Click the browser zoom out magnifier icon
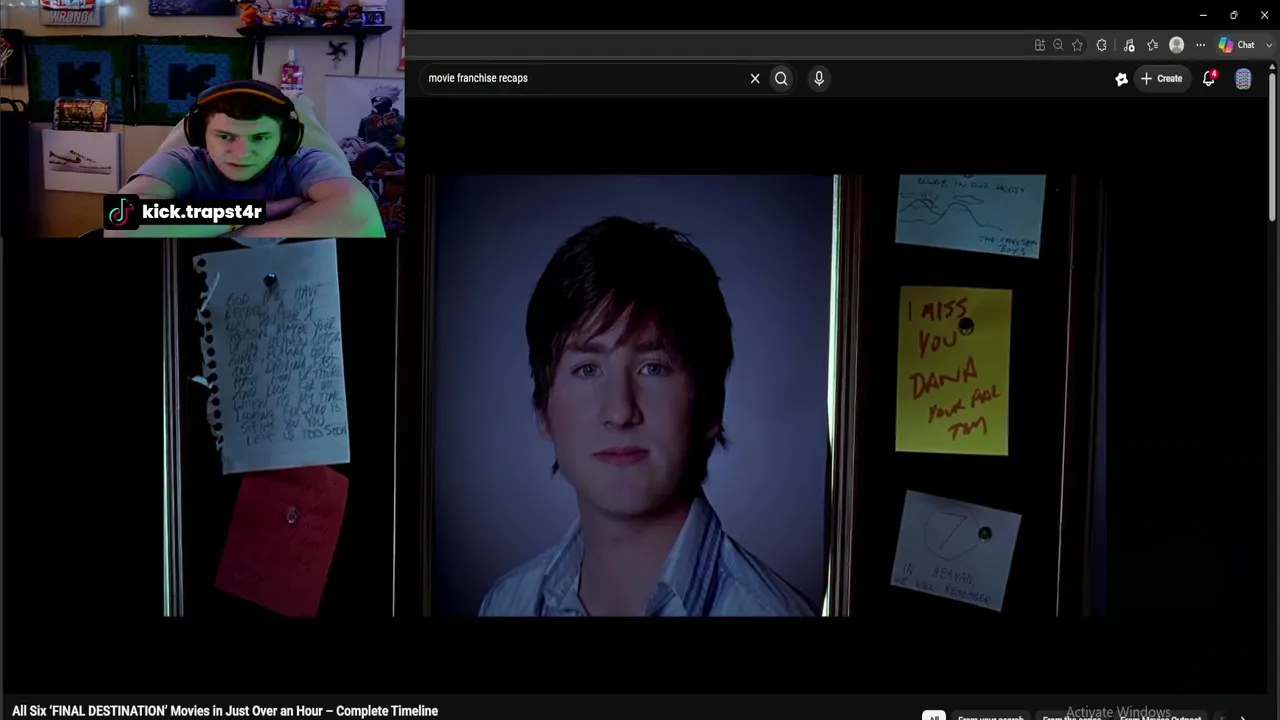This screenshot has height=720, width=1280. tap(1058, 45)
